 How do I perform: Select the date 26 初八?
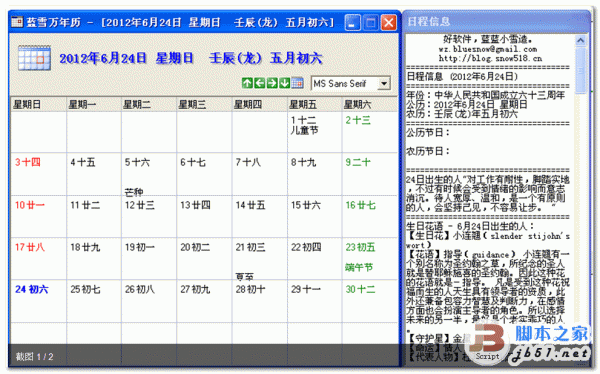click(x=149, y=301)
